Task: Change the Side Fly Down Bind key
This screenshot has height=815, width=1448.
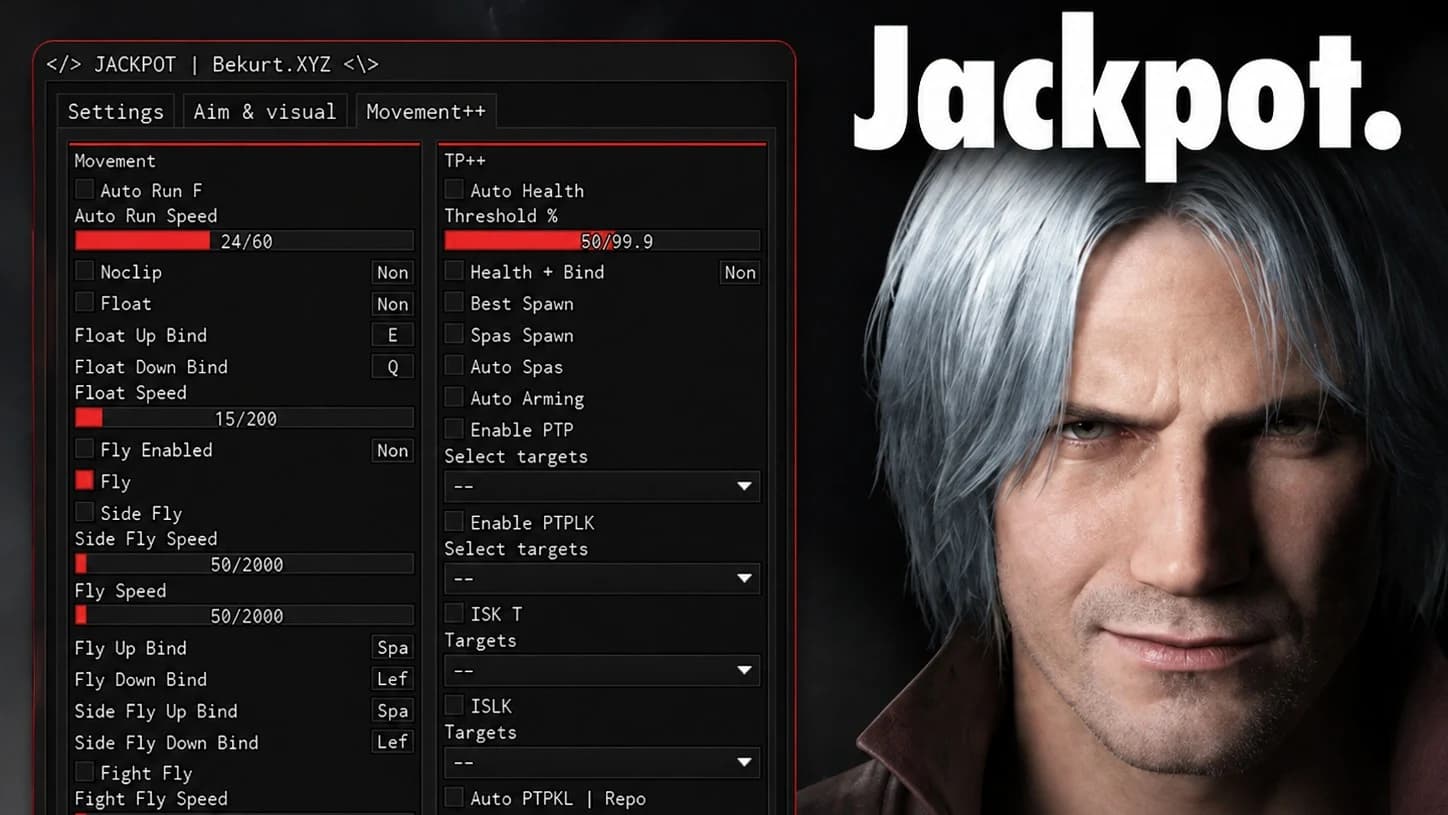Action: coord(392,742)
